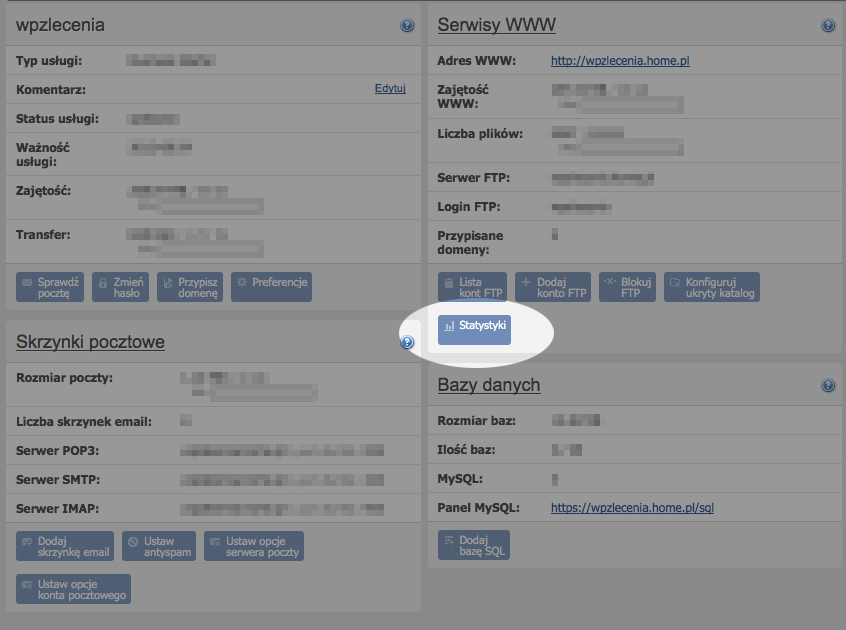Open Ustaw opcje konta pocztowego

tap(73, 589)
